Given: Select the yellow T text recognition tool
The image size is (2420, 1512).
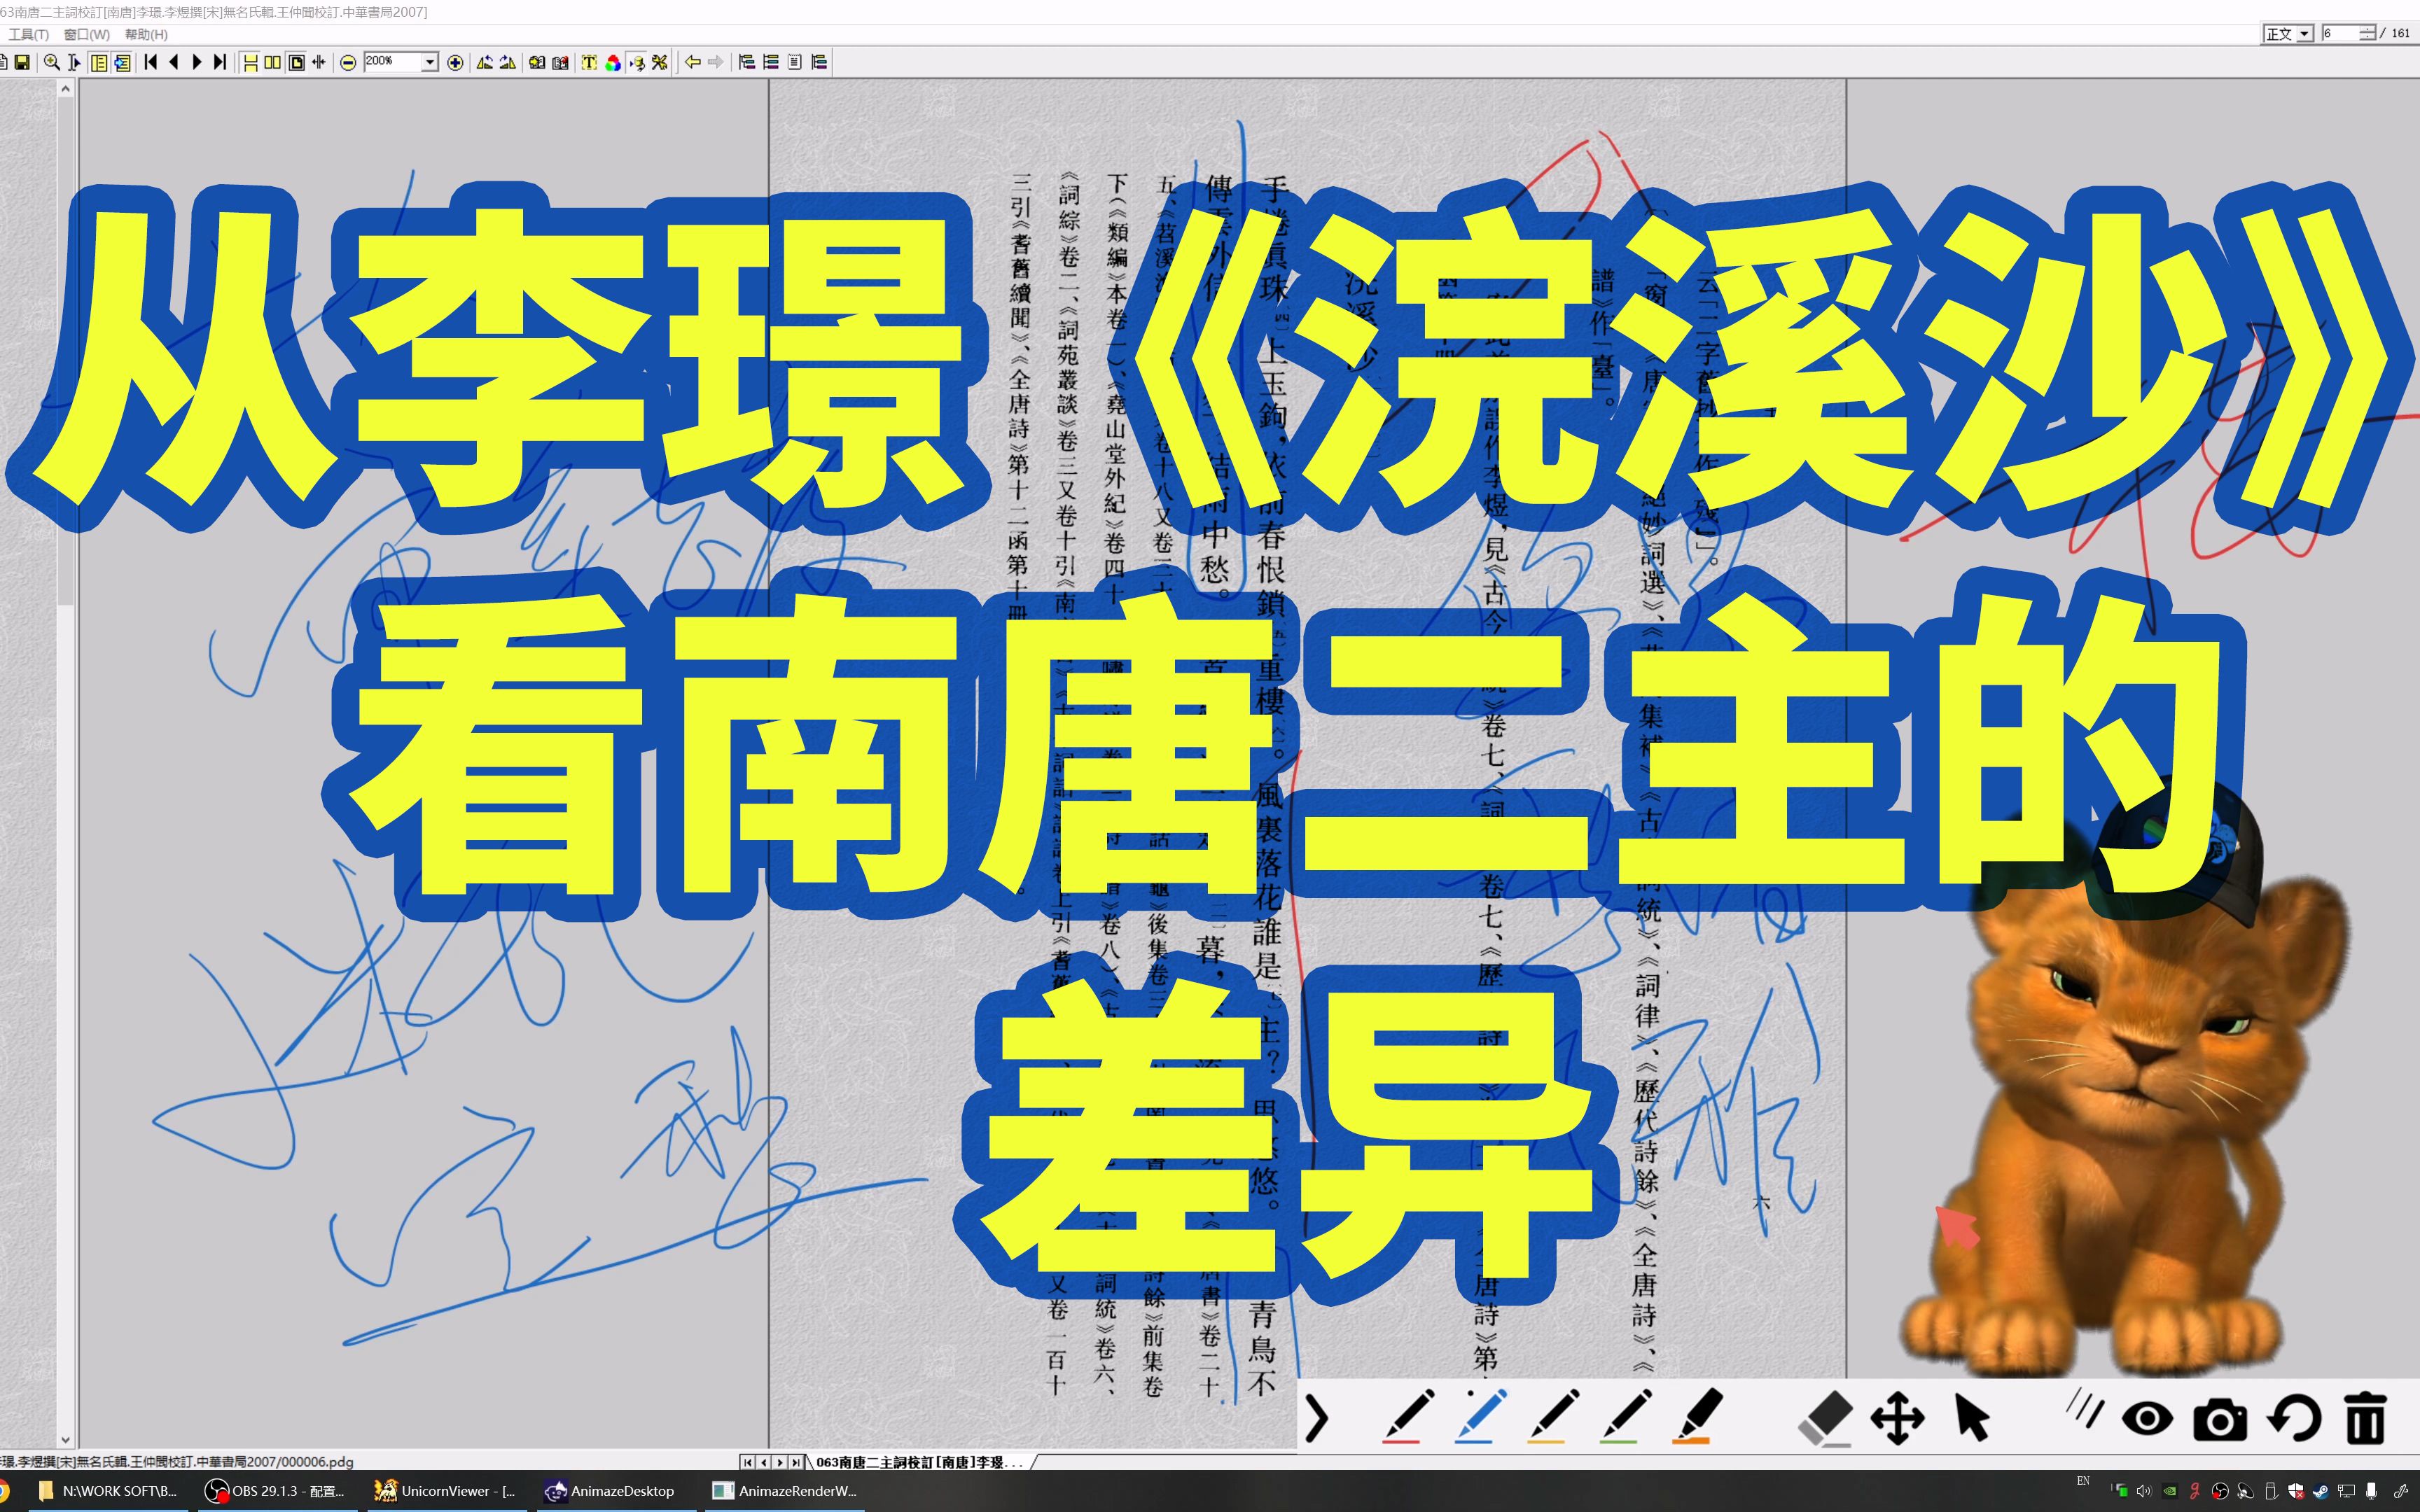Looking at the screenshot, I should 589,62.
